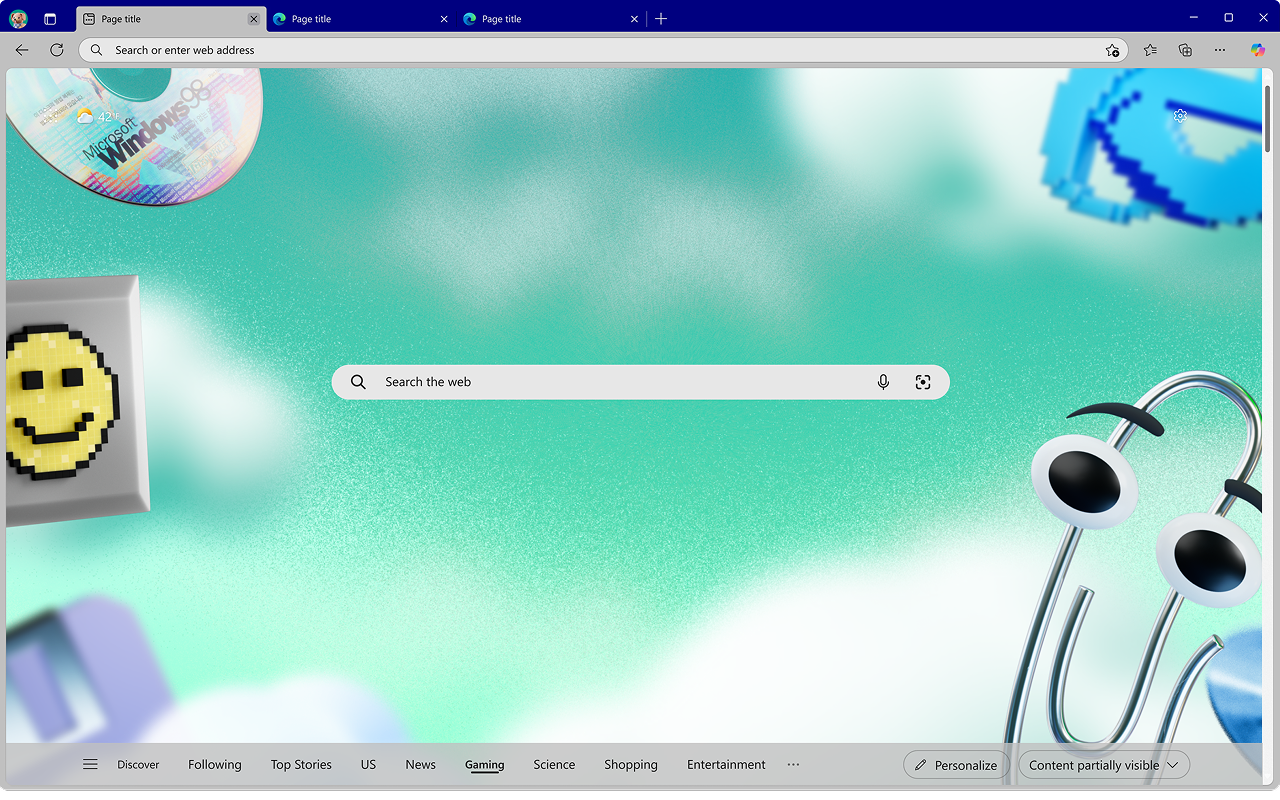The height and width of the screenshot is (800, 1280).
Task: Click the vertical page scrollbar
Action: pos(1269,118)
